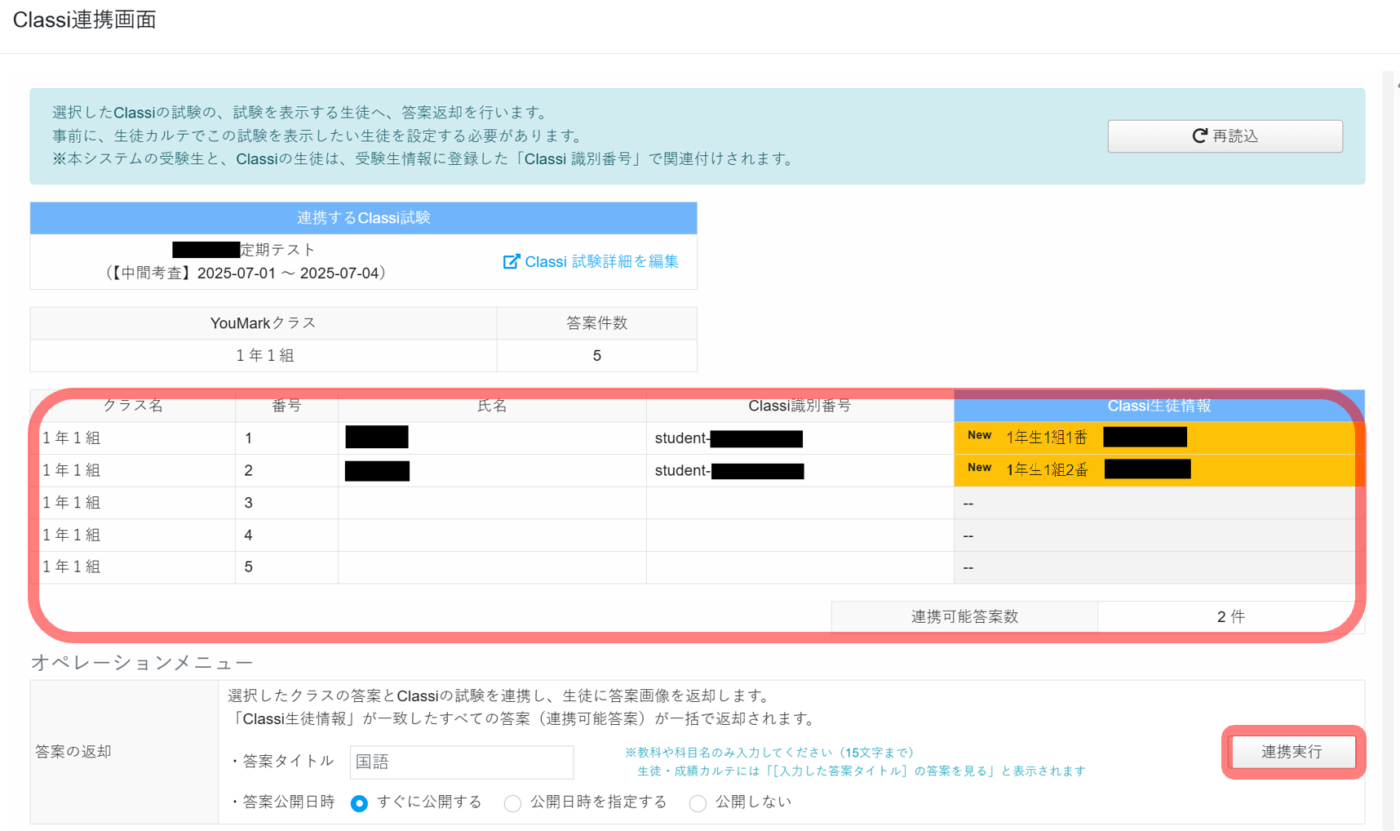Open the Classi 試験詳細を編集 link
This screenshot has width=1400, height=831.
click(x=602, y=261)
